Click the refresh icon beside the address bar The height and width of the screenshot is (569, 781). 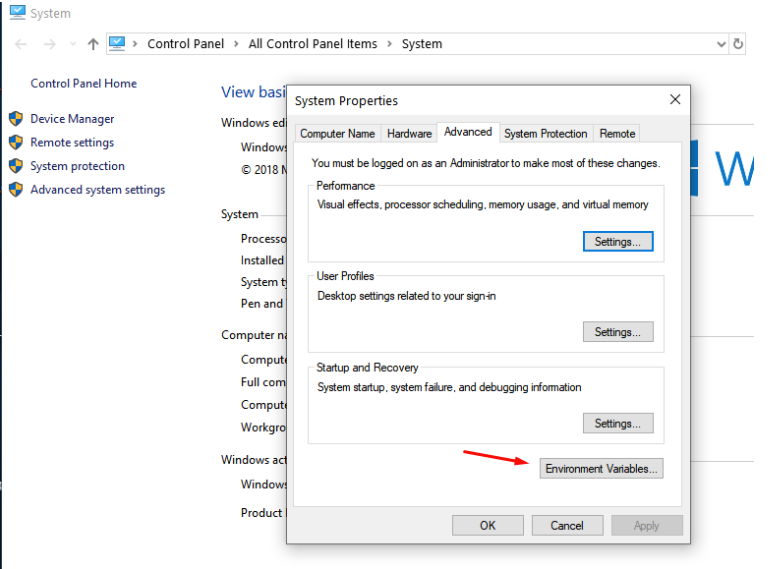(738, 44)
